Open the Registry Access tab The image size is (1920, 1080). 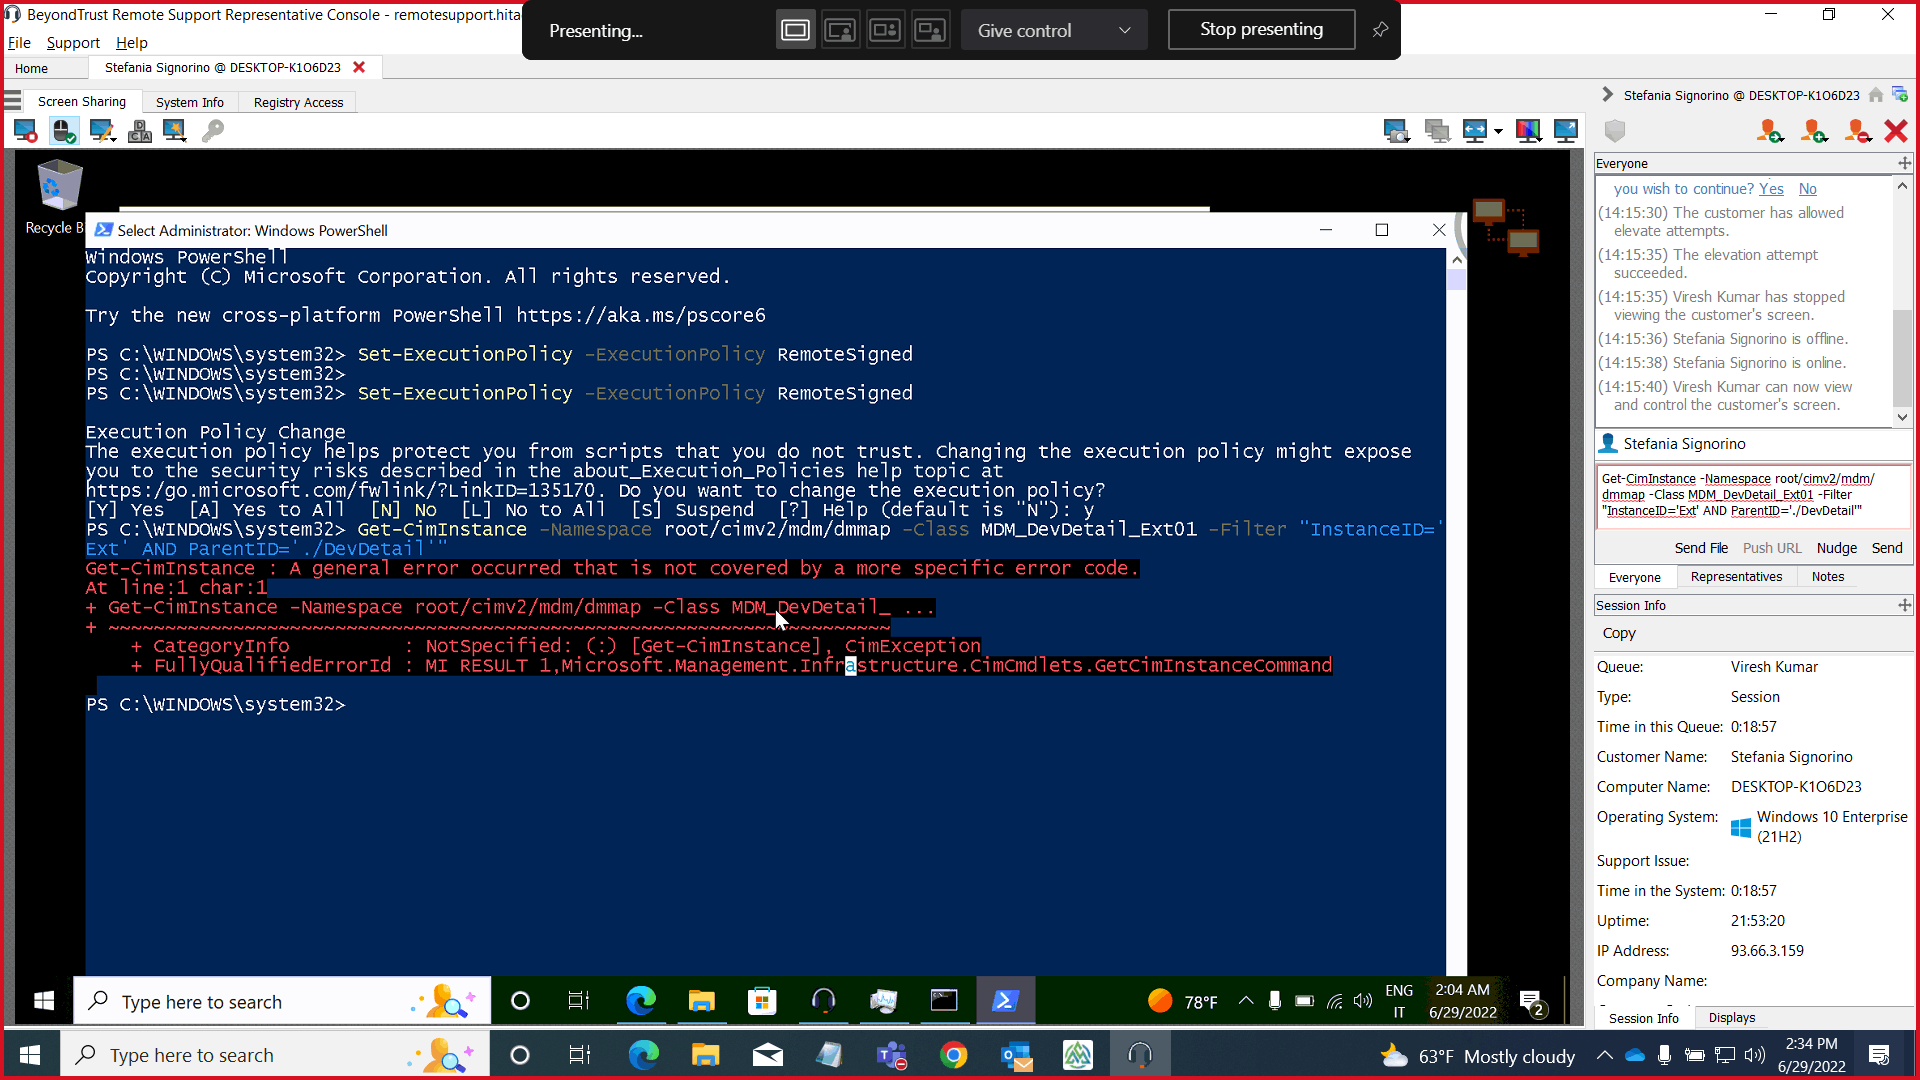click(298, 102)
